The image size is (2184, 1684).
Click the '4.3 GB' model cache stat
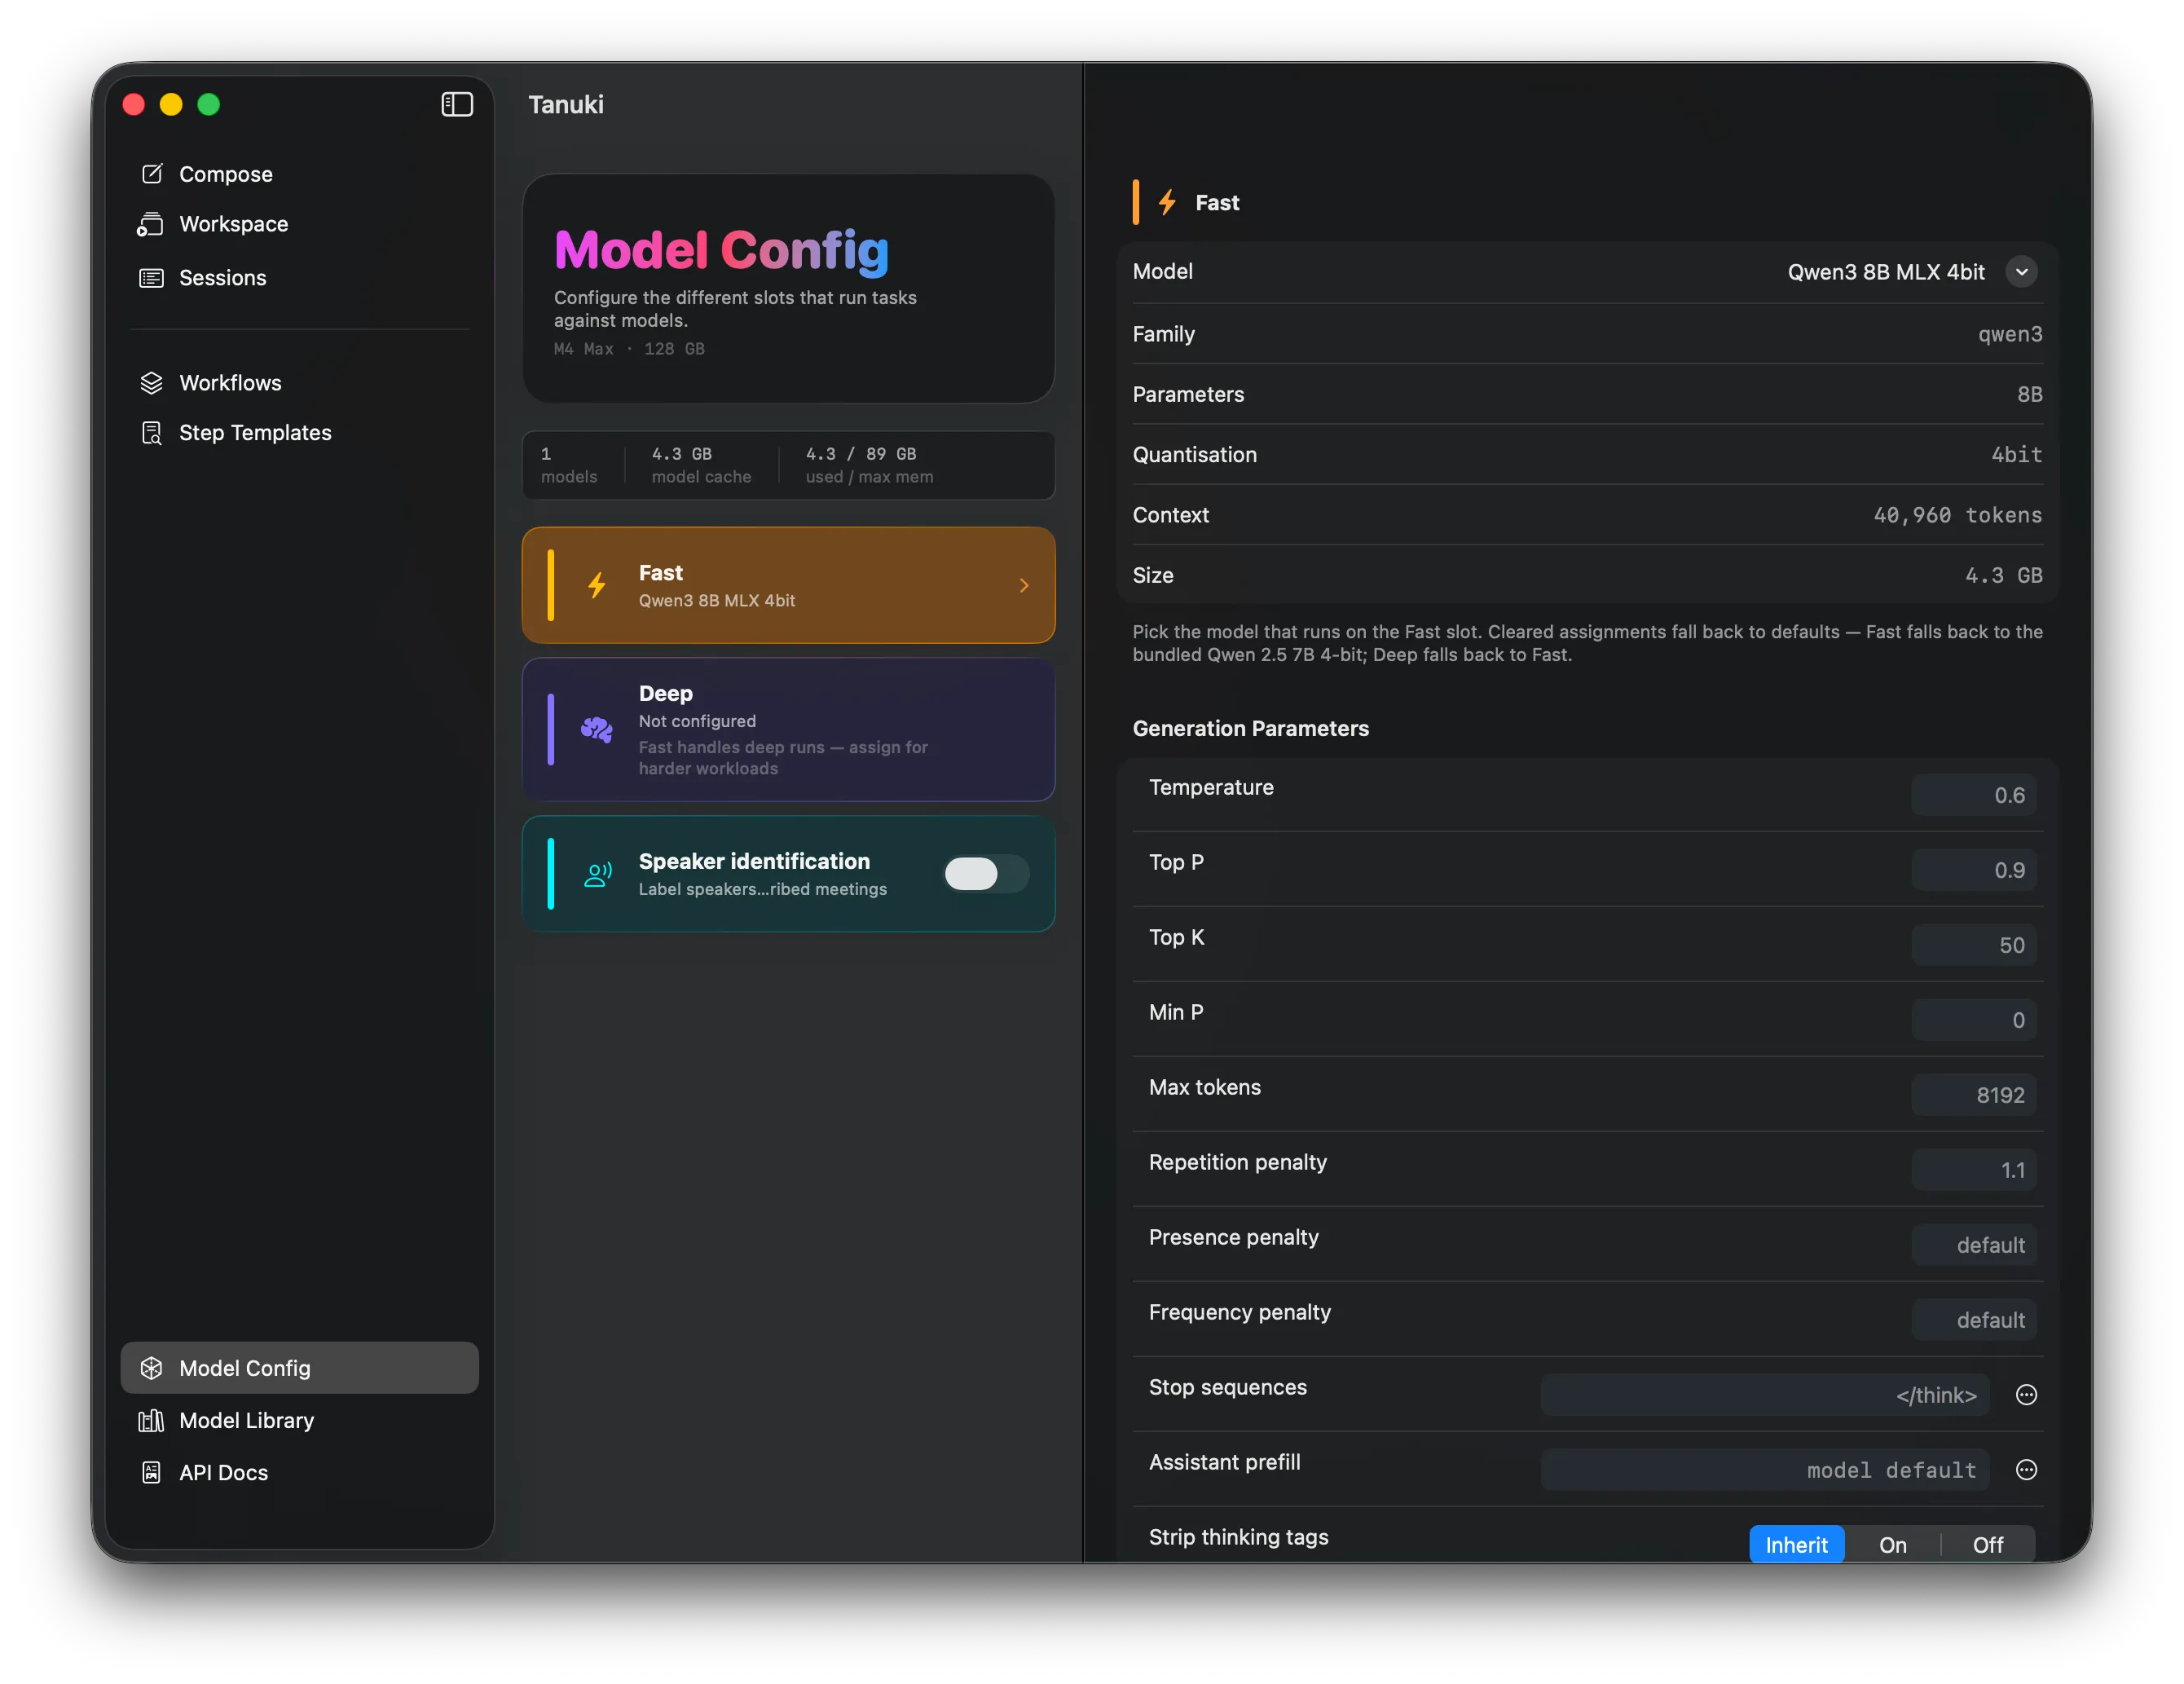point(682,454)
